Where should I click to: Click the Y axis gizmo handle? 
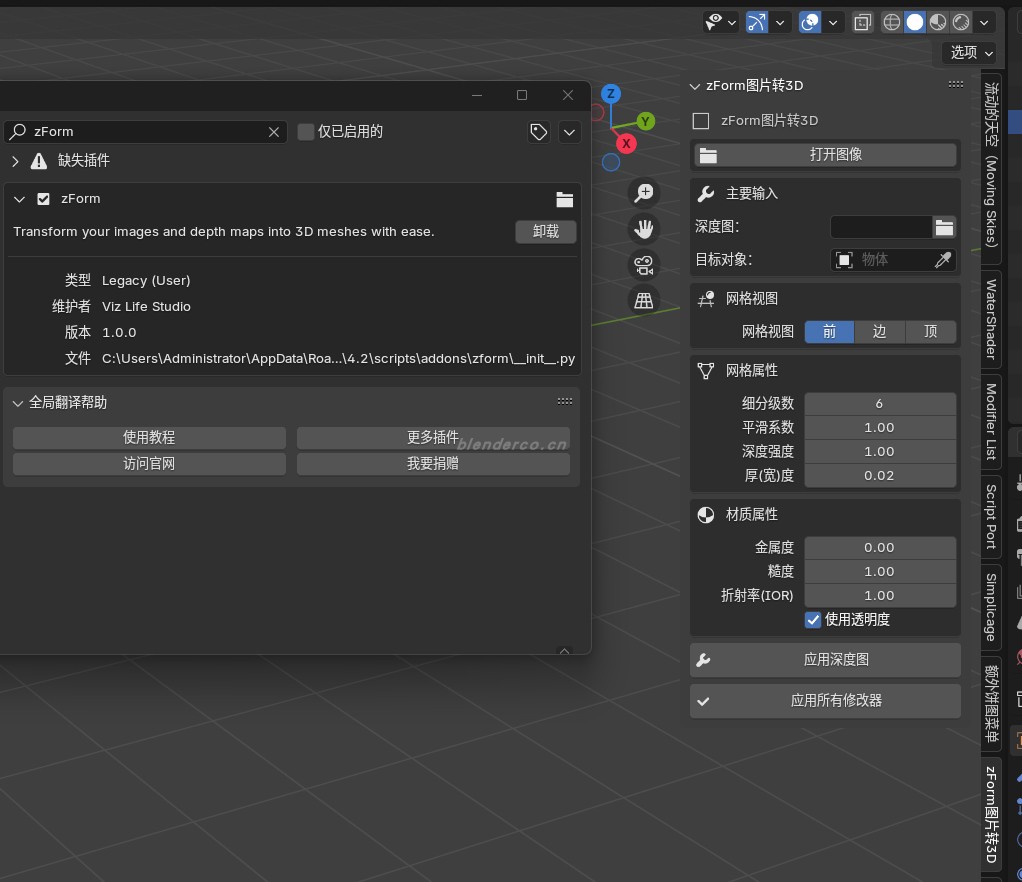click(645, 121)
